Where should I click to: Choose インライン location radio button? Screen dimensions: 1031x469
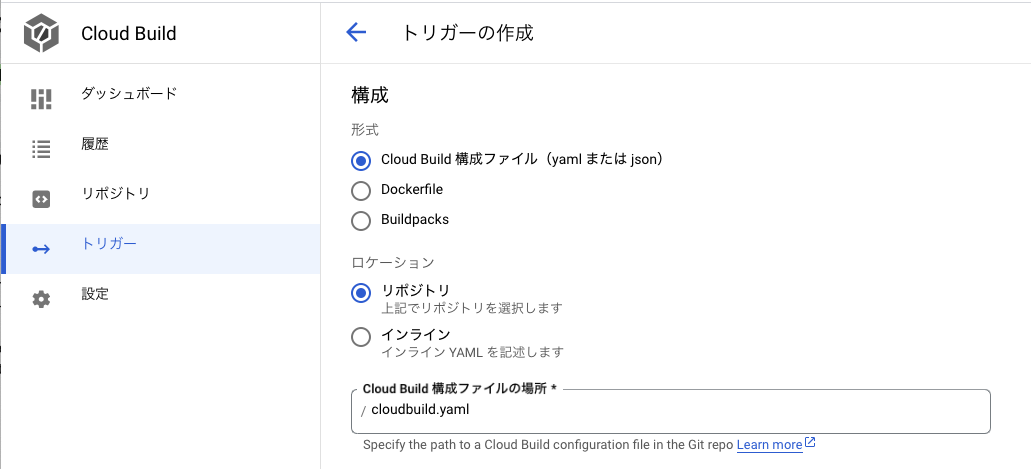(x=361, y=337)
